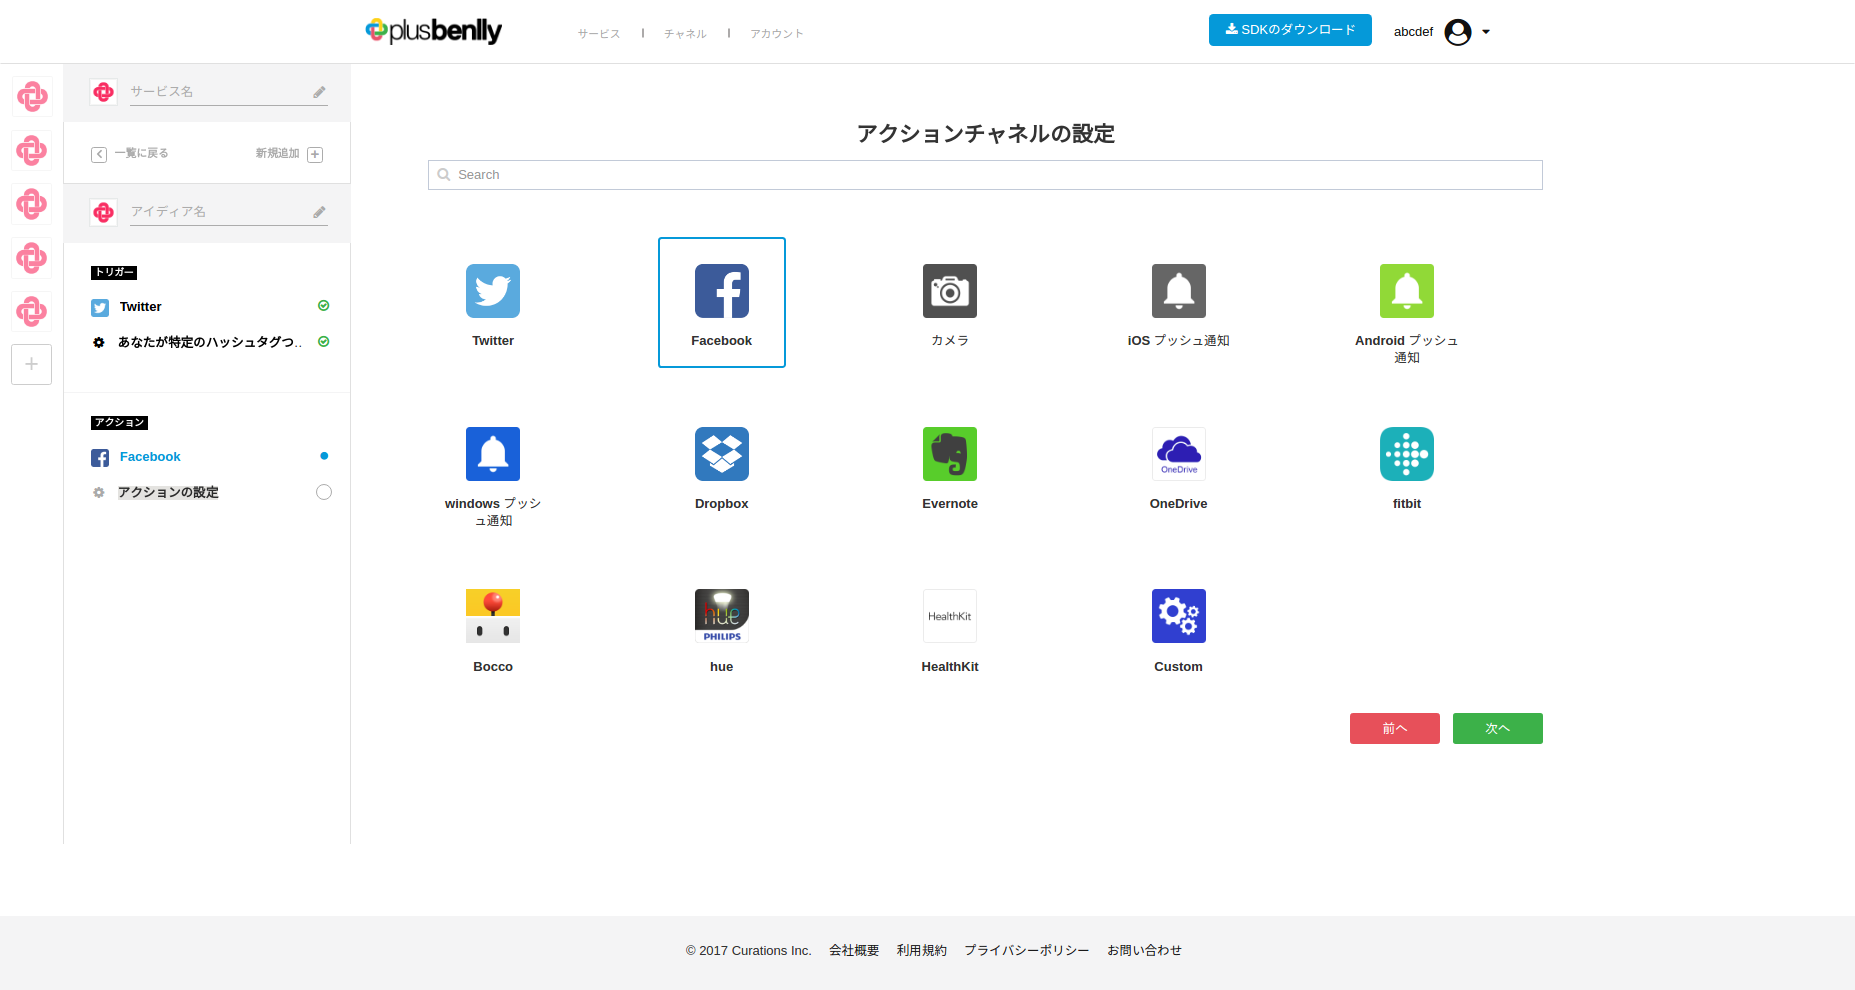Image resolution: width=1855 pixels, height=990 pixels.
Task: Open the second service icon in left rail
Action: click(32, 151)
